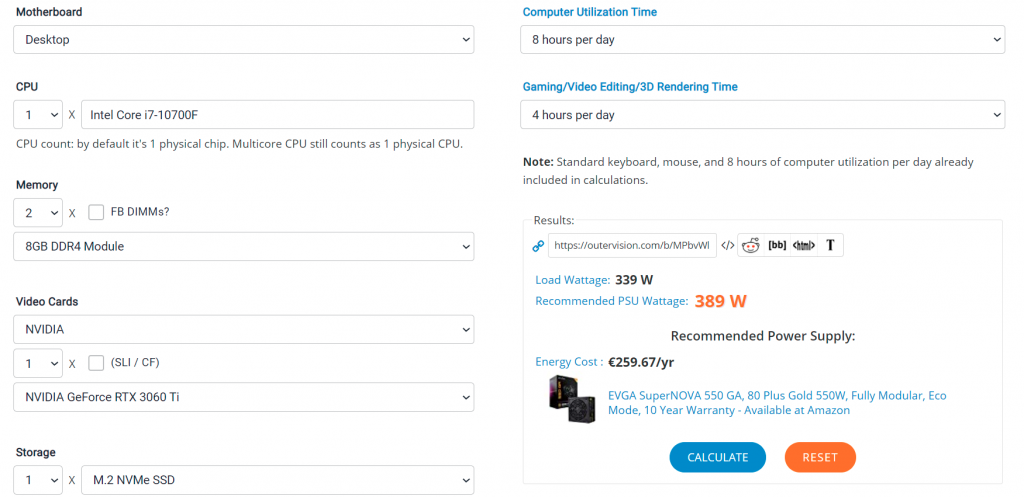
Task: Click the permalink chain icon in Results
Action: click(x=538, y=245)
